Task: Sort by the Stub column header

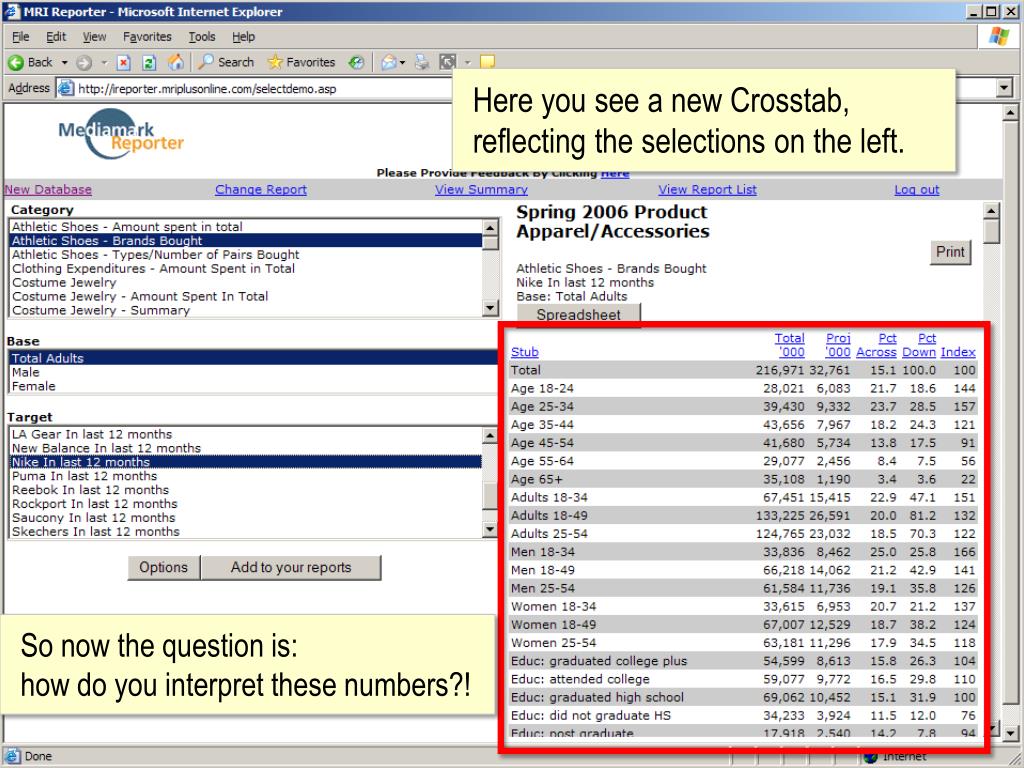Action: point(524,352)
